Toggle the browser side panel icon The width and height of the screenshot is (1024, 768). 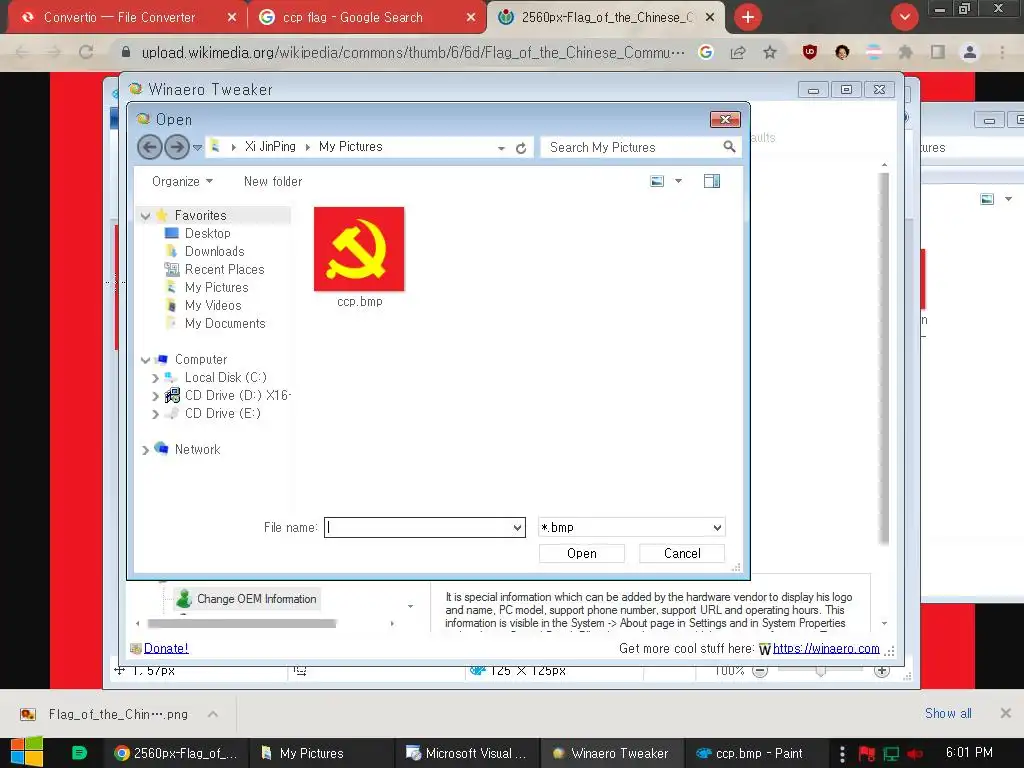[x=938, y=52]
